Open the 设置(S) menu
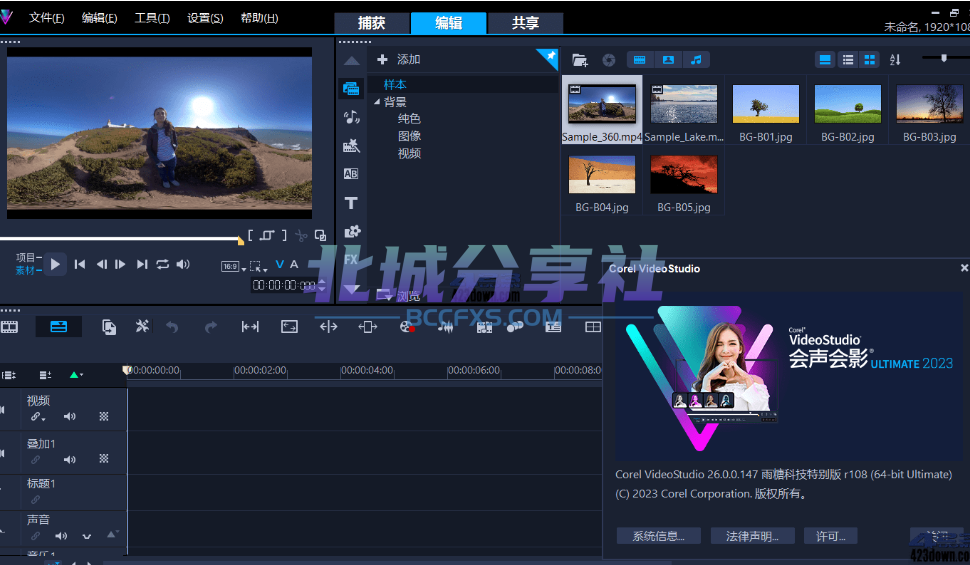The width and height of the screenshot is (970, 565). [205, 18]
